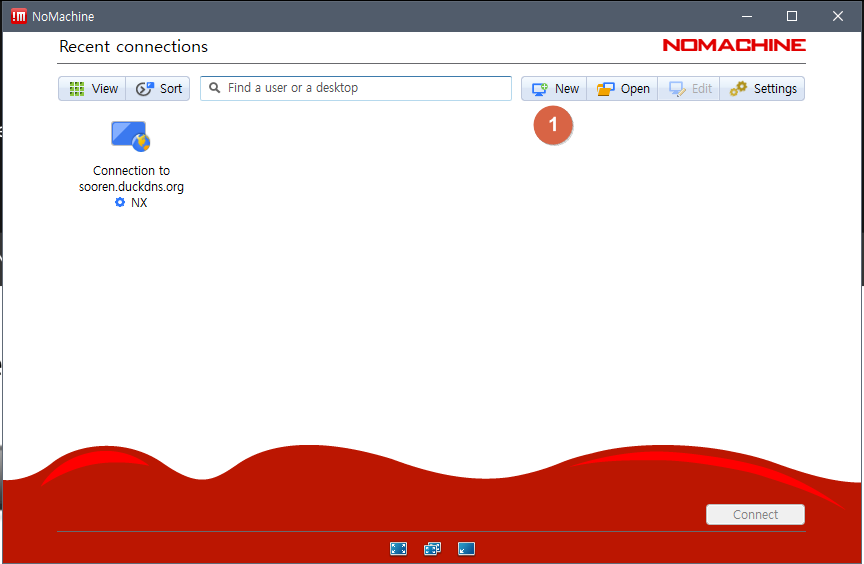Close the NoMachine window
Screen dimensions: 864x564
838,17
